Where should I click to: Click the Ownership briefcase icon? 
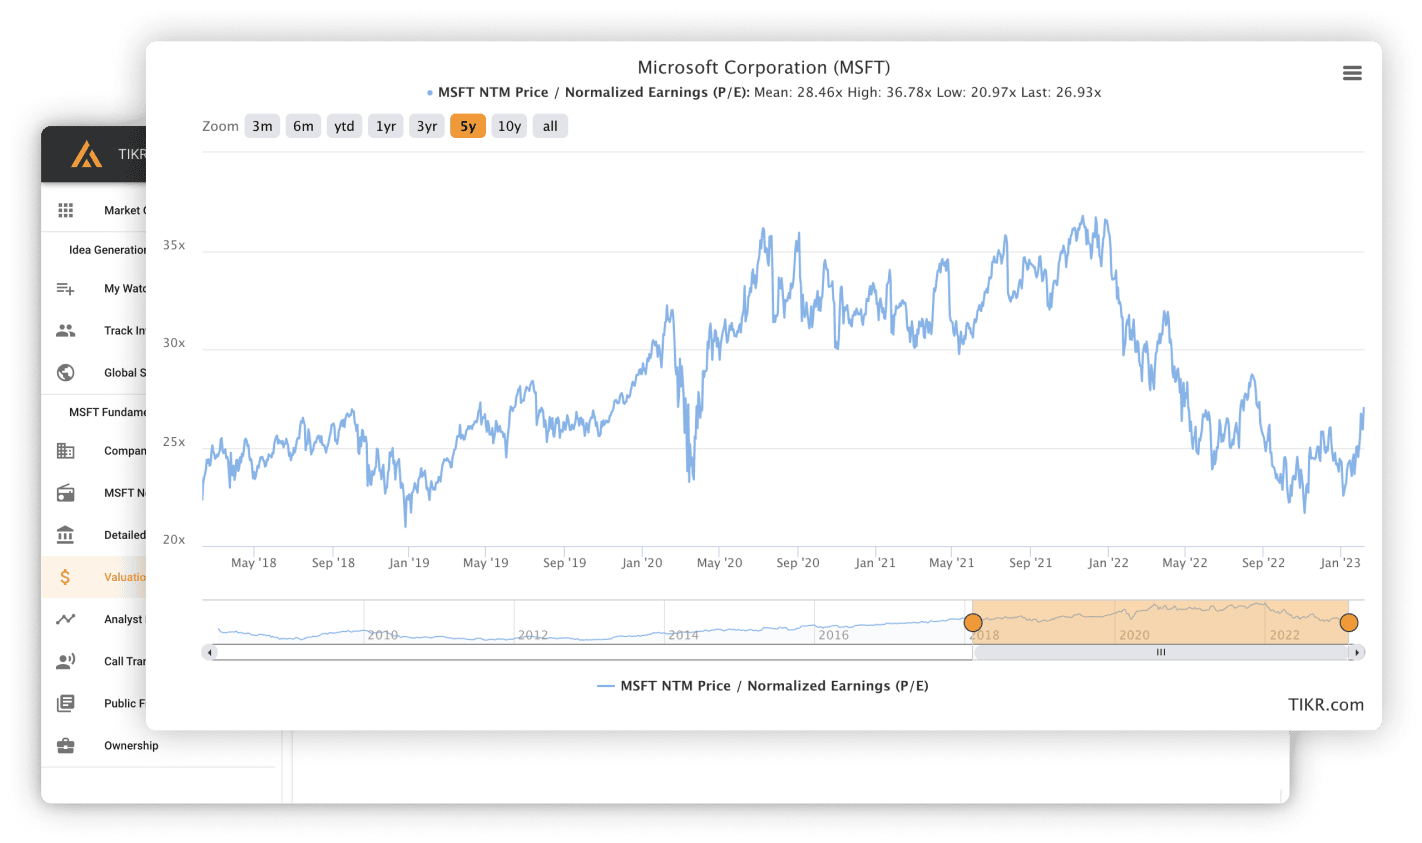pyautogui.click(x=66, y=745)
